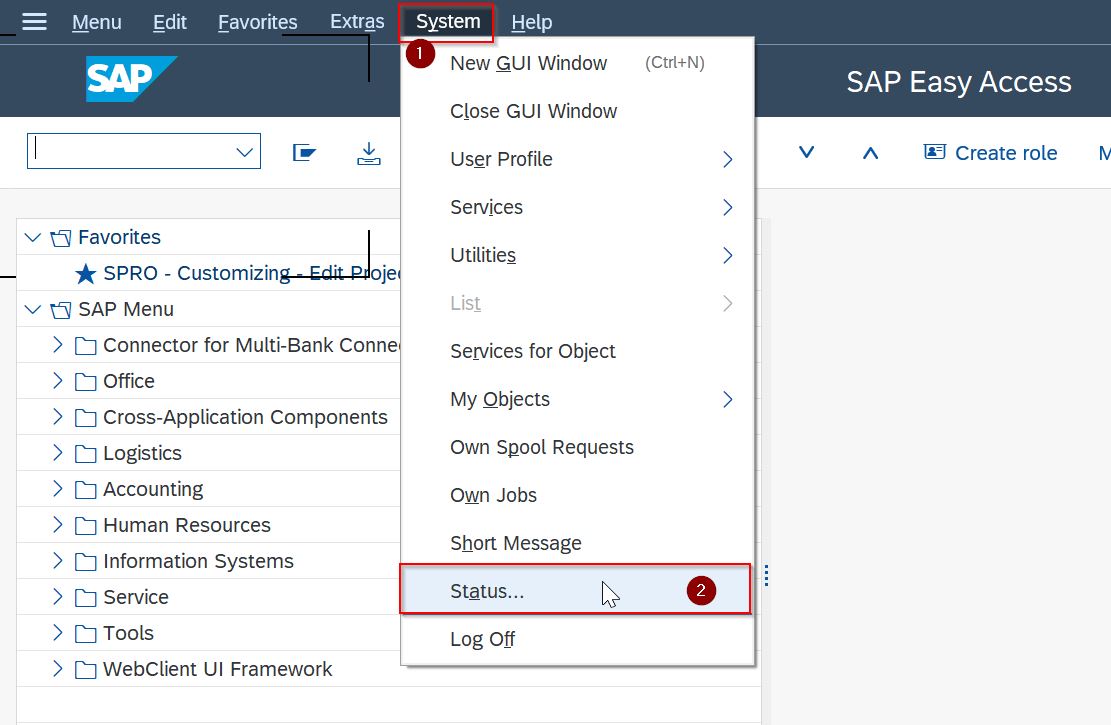The height and width of the screenshot is (725, 1111).
Task: Click the star icon on SPRO favorite
Action: point(86,273)
